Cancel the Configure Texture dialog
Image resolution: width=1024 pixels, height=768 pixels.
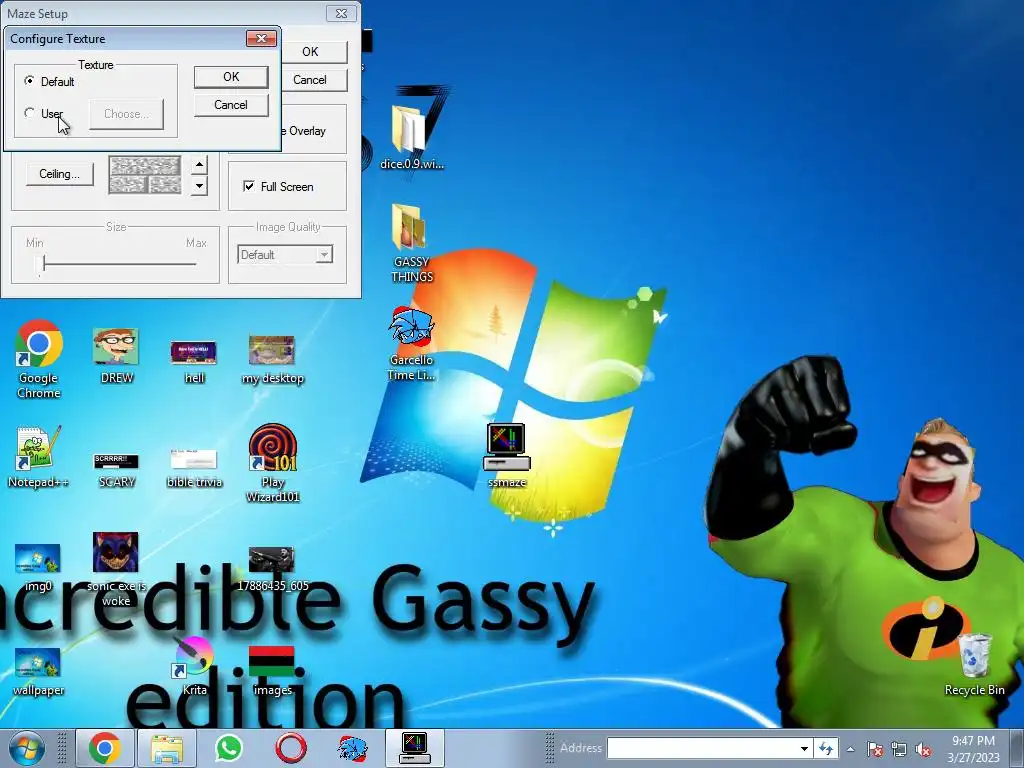[231, 105]
